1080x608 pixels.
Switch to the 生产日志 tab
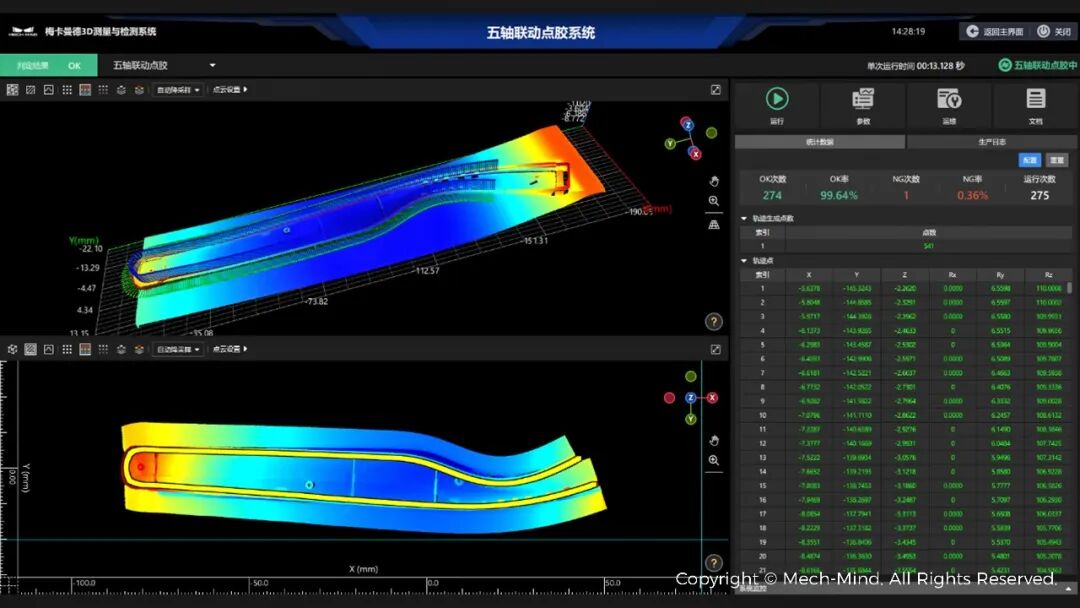click(992, 142)
